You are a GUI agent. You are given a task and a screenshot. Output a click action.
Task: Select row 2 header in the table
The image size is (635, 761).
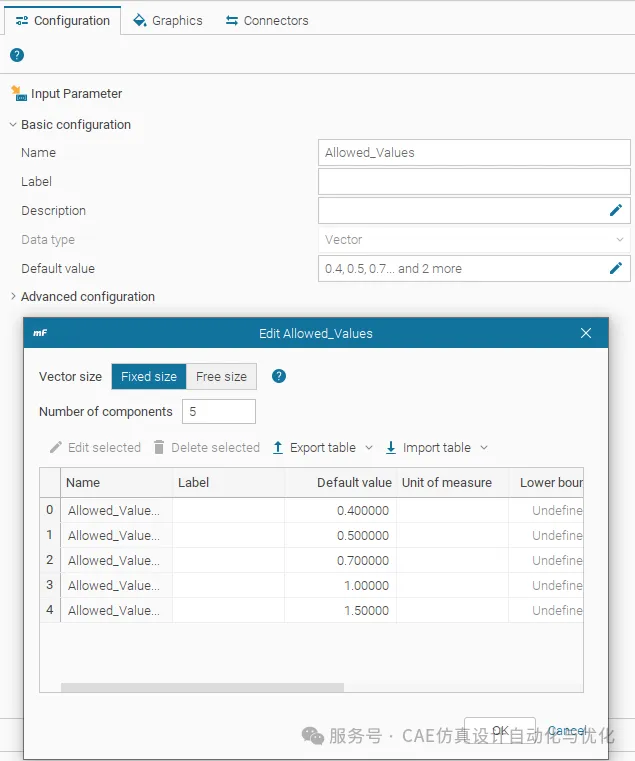point(50,560)
